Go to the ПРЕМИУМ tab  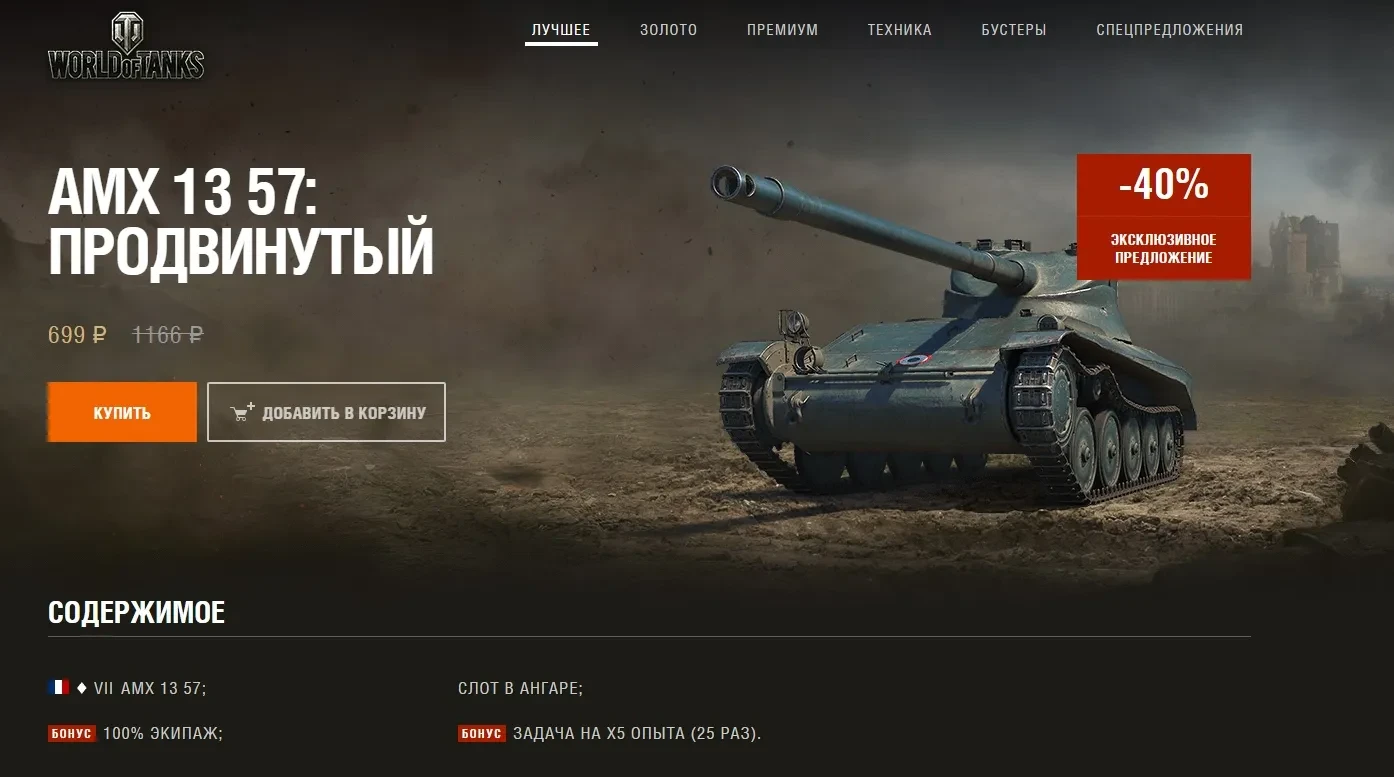coord(782,30)
